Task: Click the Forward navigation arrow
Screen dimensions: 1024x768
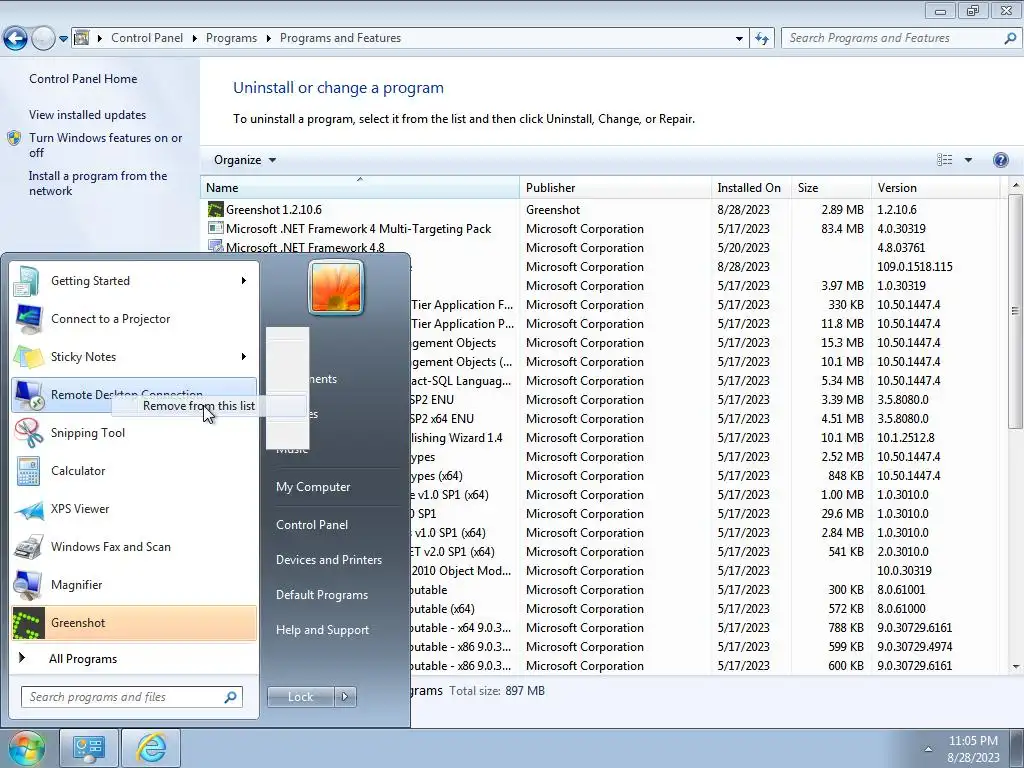Action: point(43,38)
